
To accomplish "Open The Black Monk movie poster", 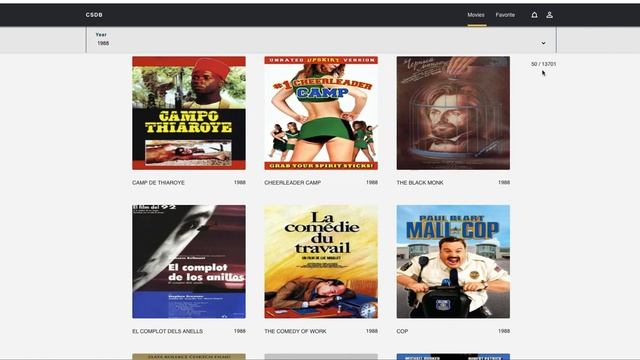I will (x=453, y=113).
